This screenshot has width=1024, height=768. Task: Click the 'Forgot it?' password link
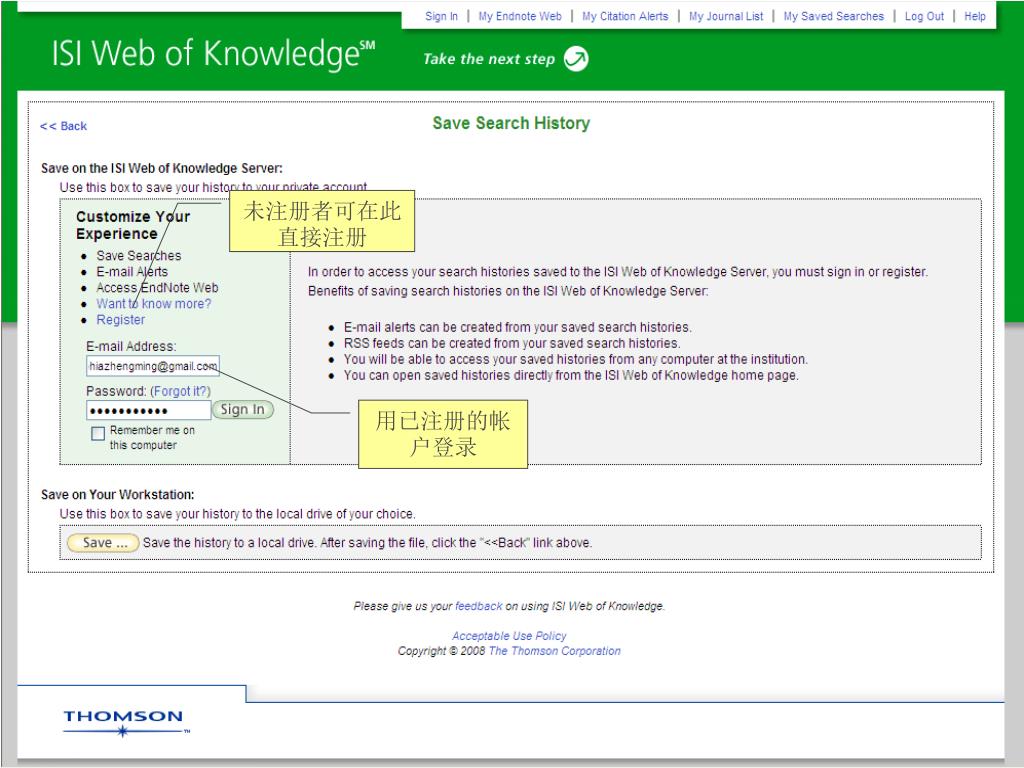point(180,391)
